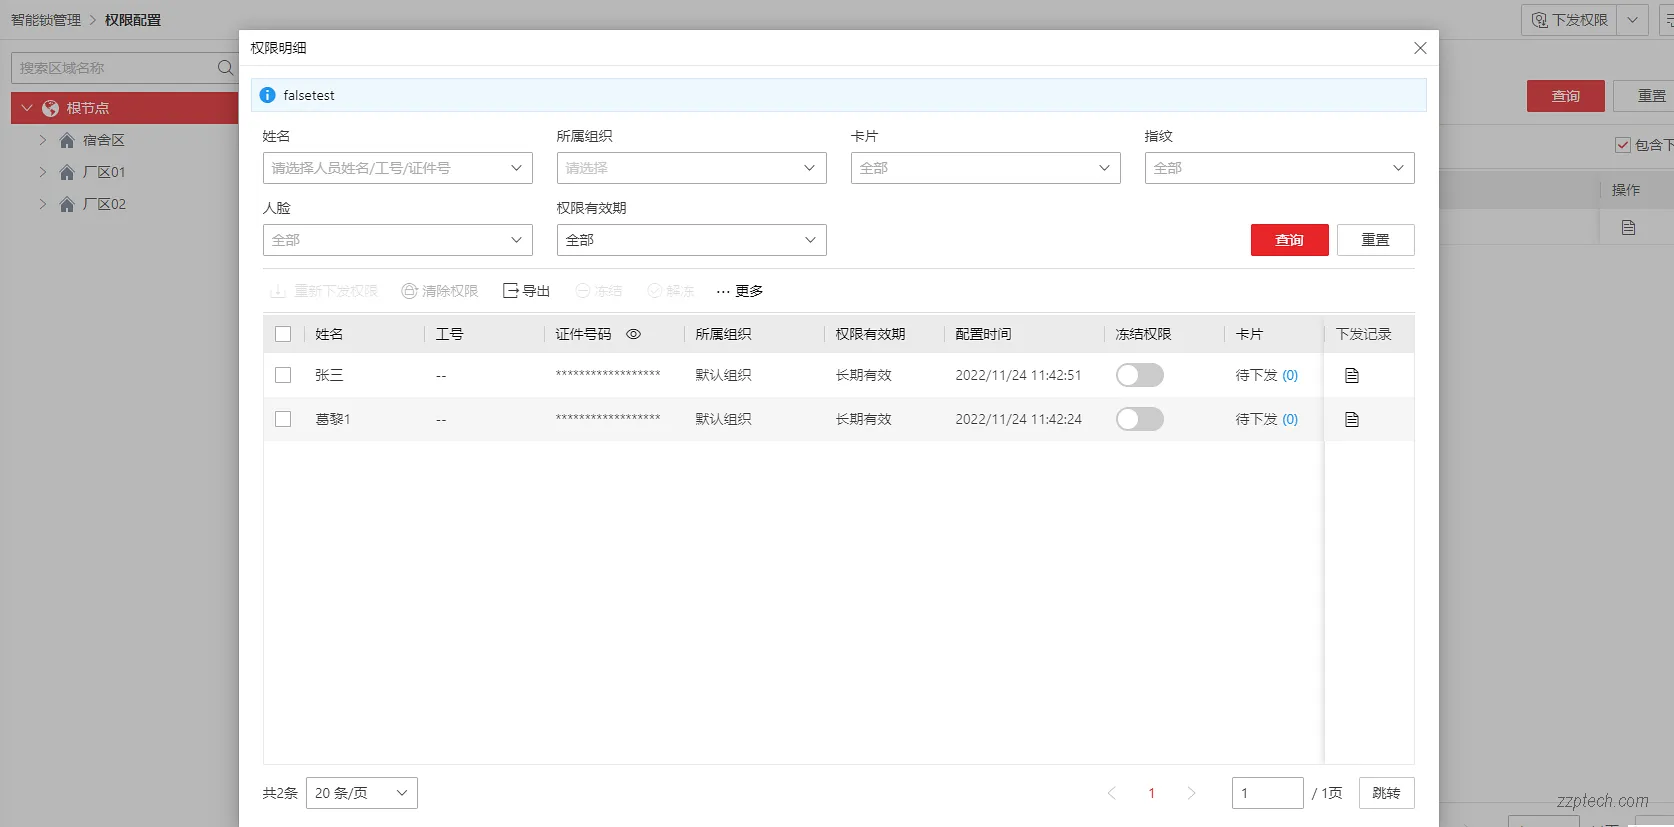Click the 根节点 globe icon
This screenshot has width=1674, height=827.
(x=50, y=108)
